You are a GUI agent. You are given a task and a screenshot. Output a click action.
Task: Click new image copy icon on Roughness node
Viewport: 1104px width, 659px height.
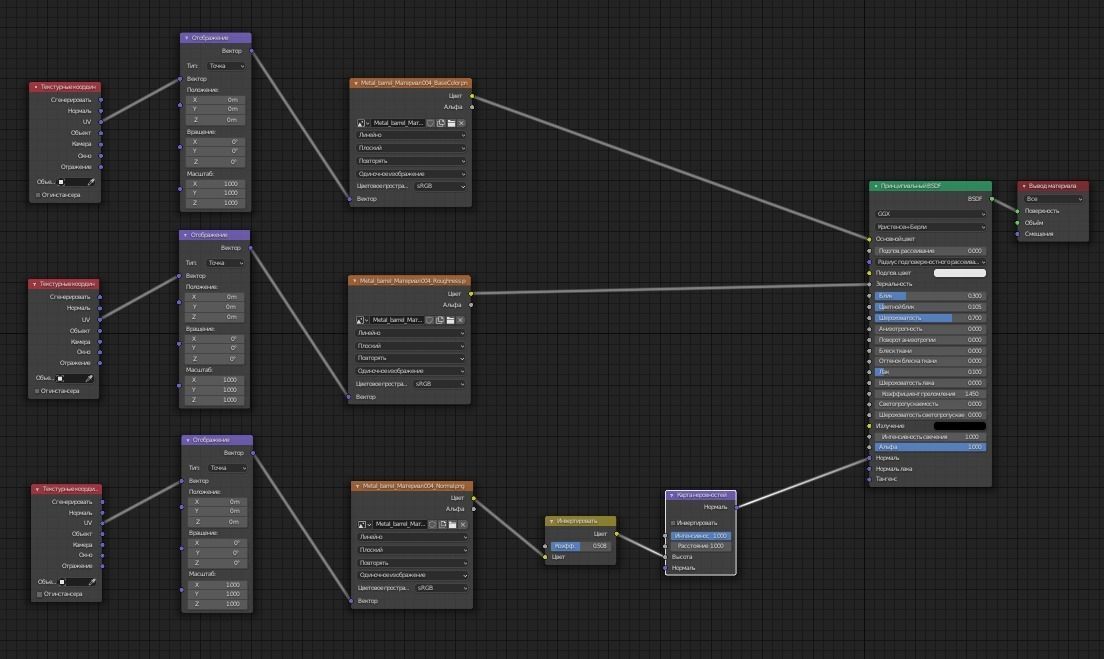click(x=440, y=320)
